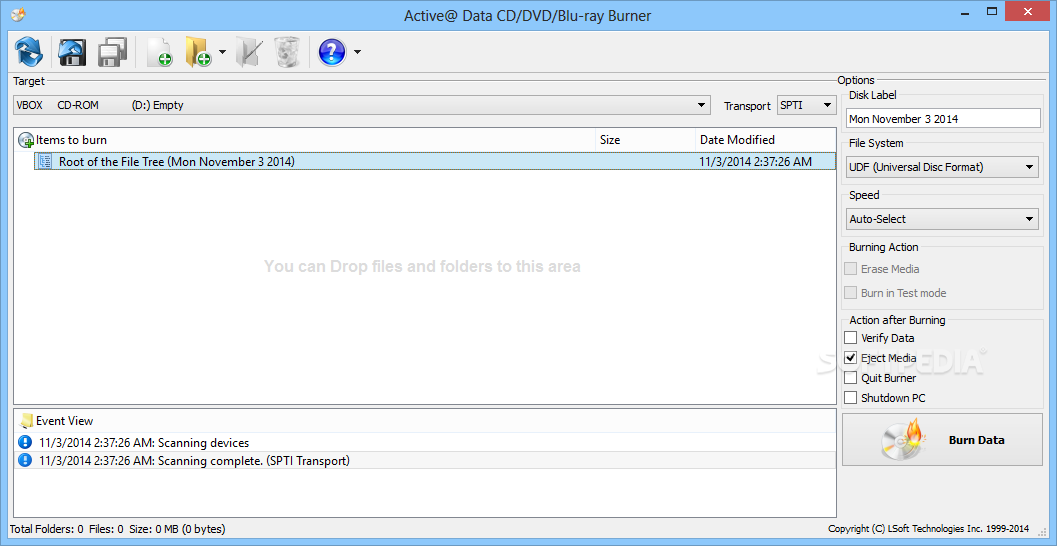Image resolution: width=1057 pixels, height=546 pixels.
Task: Maximize the burner window
Action: 992,11
